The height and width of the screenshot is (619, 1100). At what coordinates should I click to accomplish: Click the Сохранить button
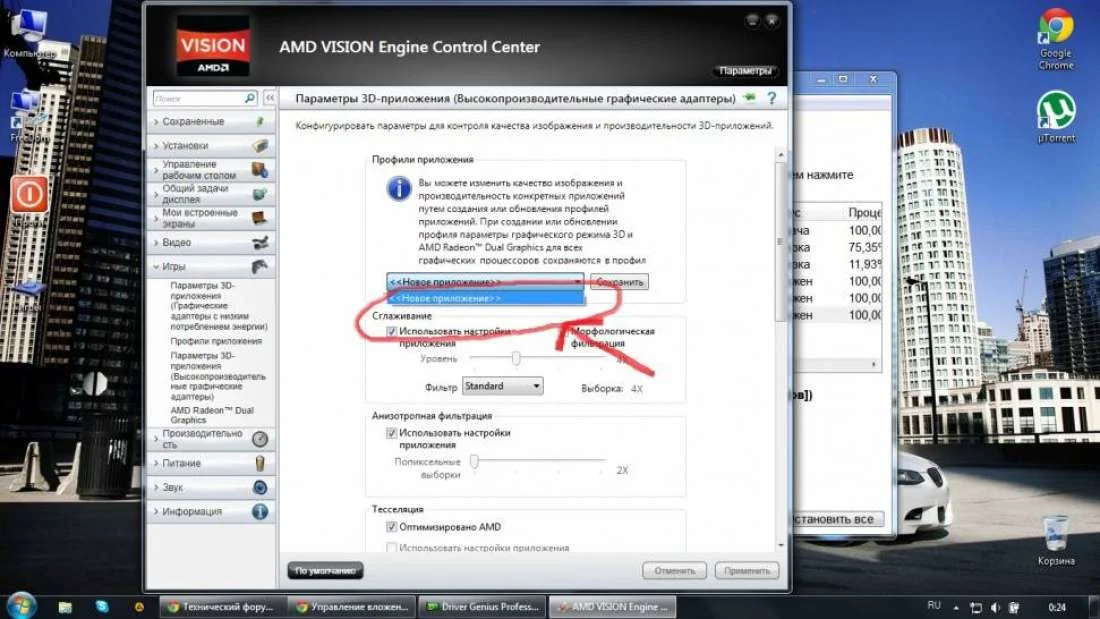pos(619,282)
